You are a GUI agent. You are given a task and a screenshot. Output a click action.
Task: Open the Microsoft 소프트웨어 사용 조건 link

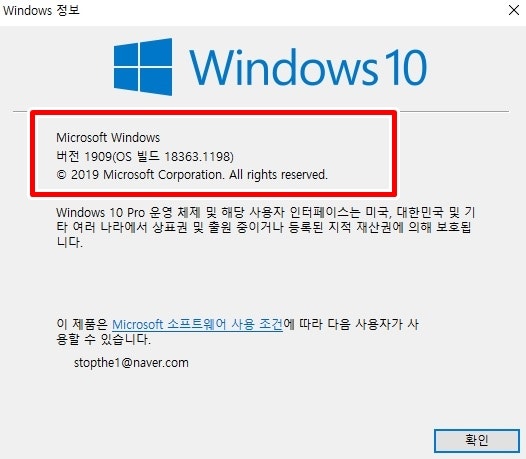197,324
